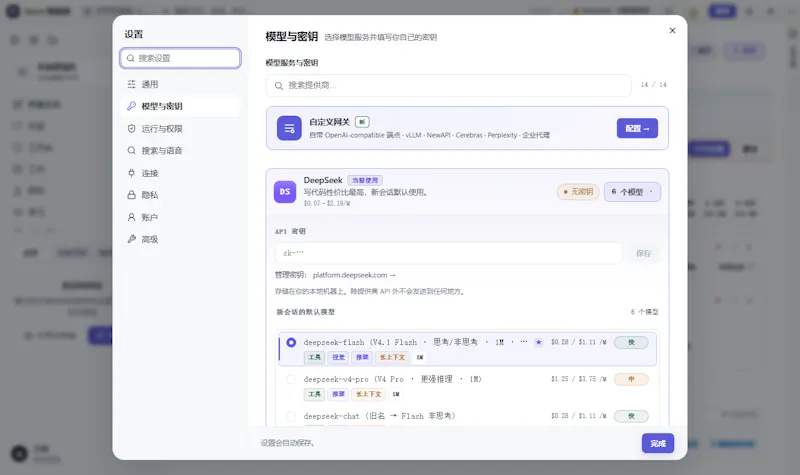Viewport: 800px width, 475px height.
Task: Go to the 连接 settings section
Action: coord(181,173)
